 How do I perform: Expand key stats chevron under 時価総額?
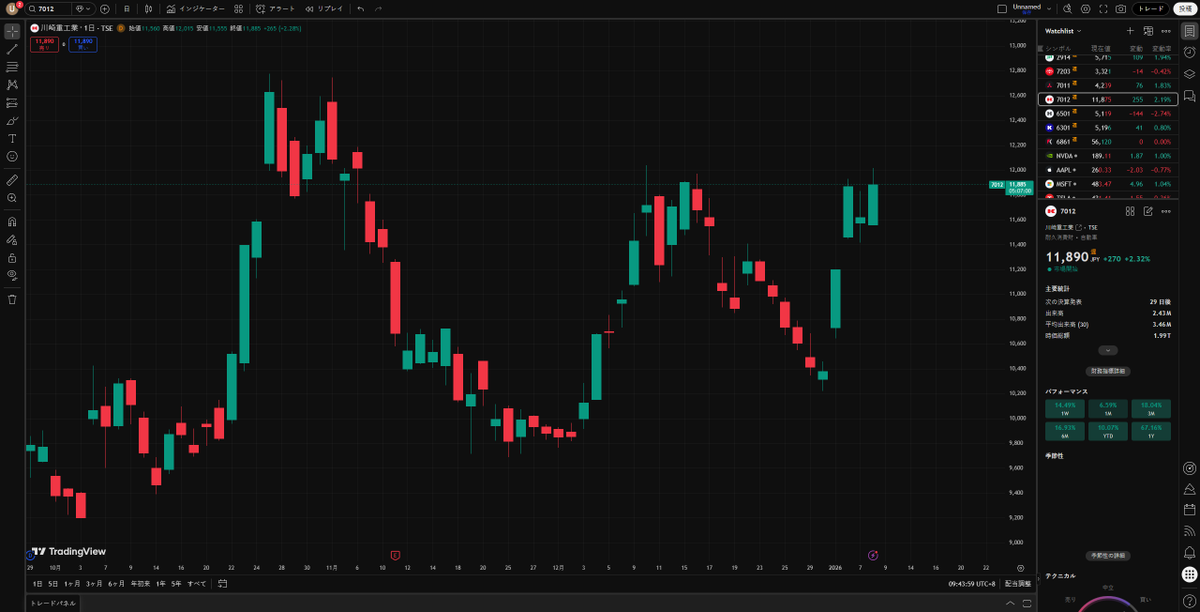coord(1107,350)
